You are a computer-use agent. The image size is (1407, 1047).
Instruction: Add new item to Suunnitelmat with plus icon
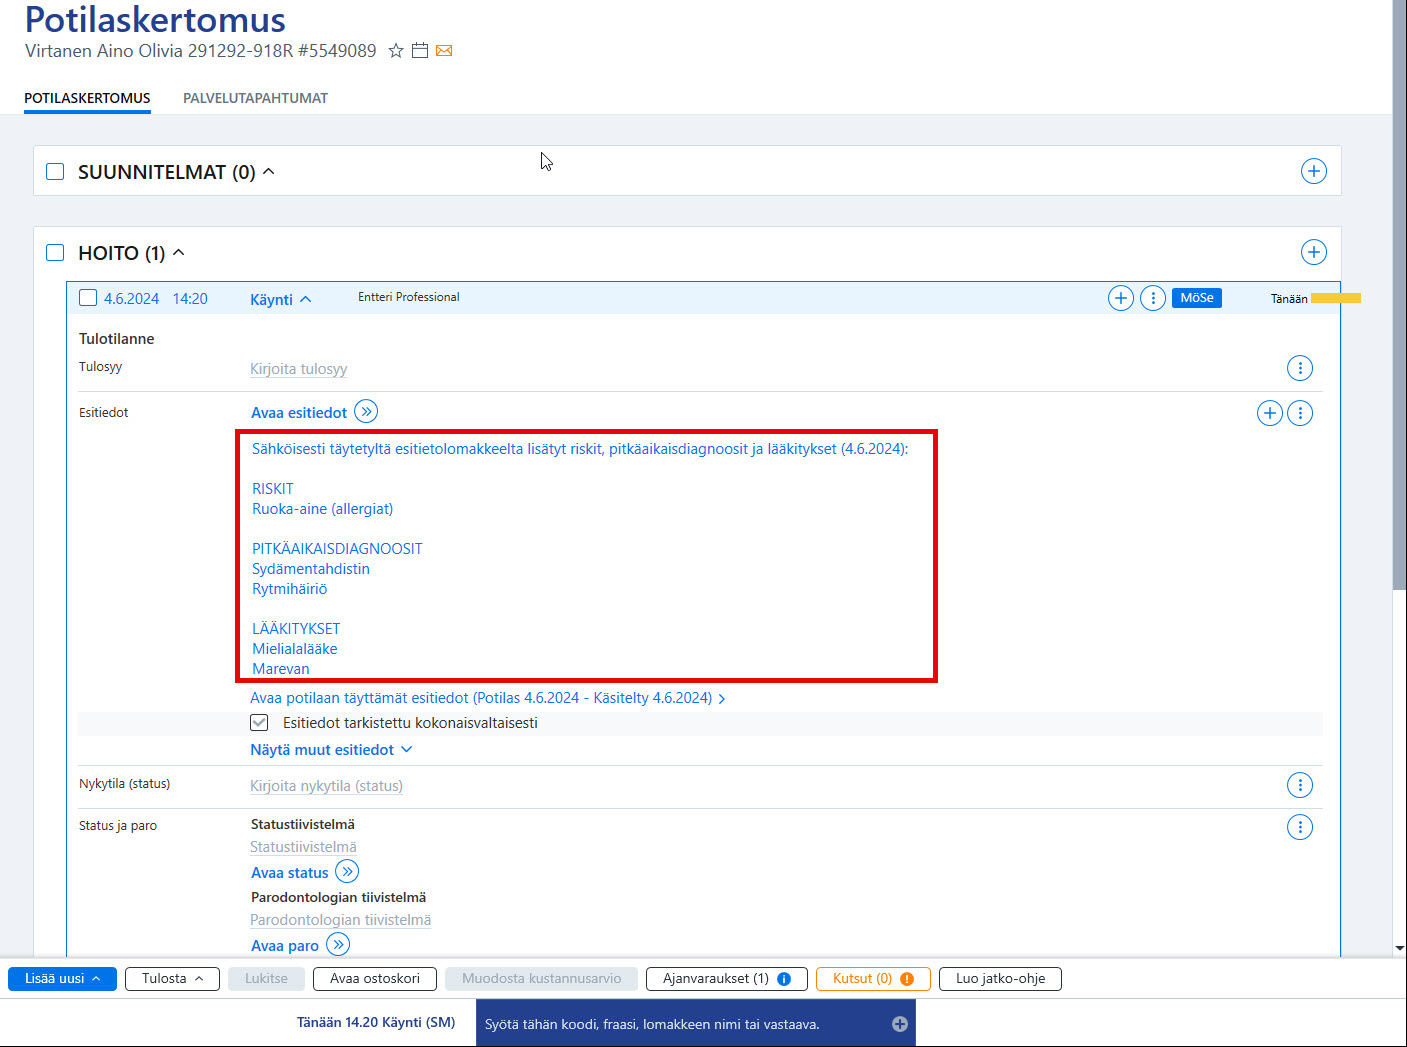click(1314, 171)
